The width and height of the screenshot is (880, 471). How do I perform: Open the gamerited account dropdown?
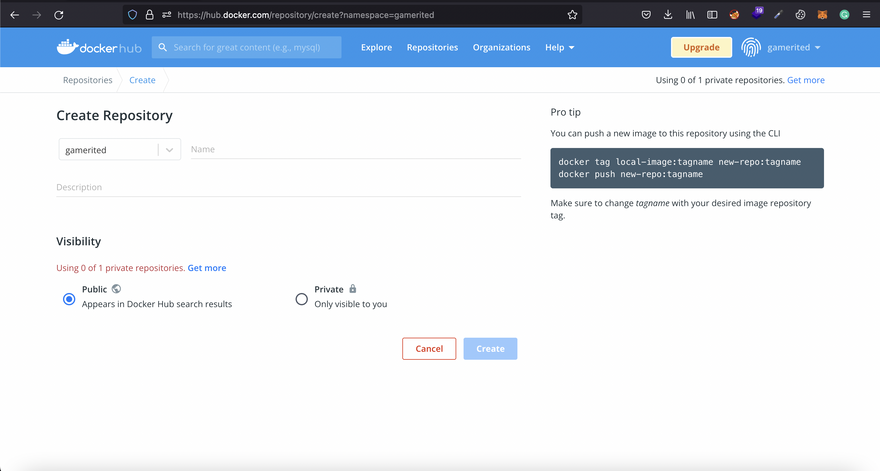click(794, 47)
